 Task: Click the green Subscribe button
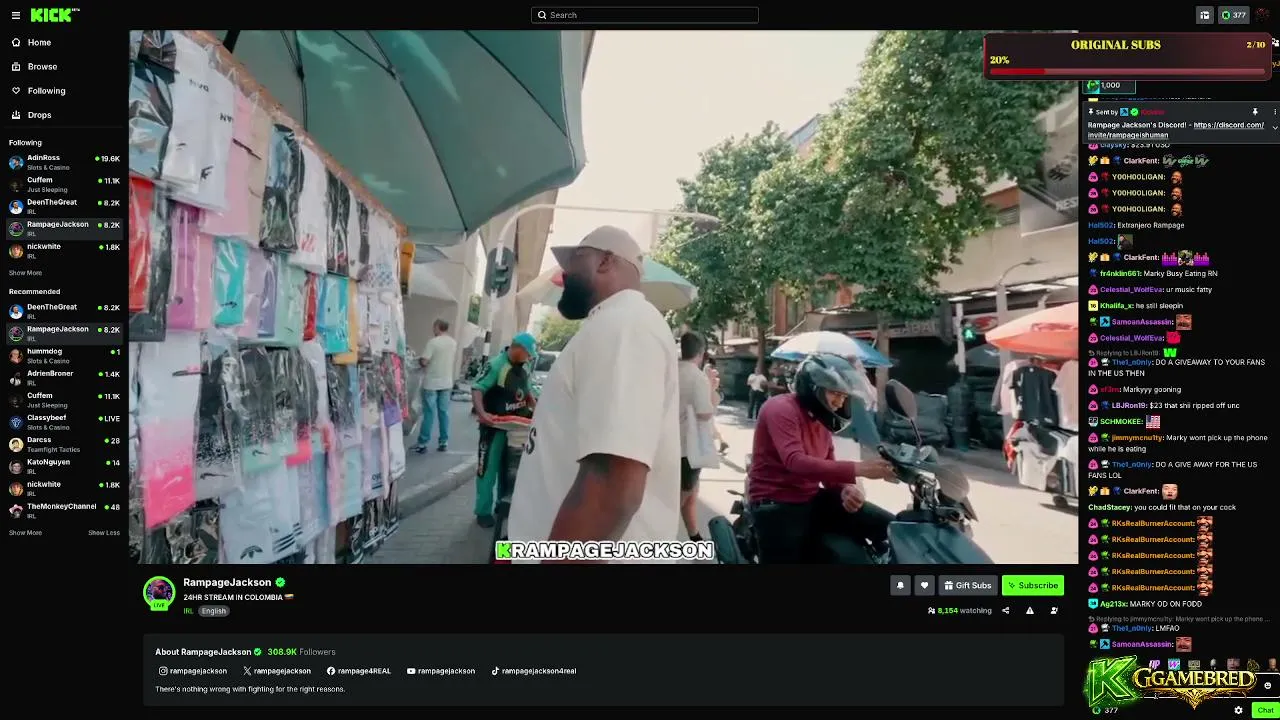pos(1033,586)
